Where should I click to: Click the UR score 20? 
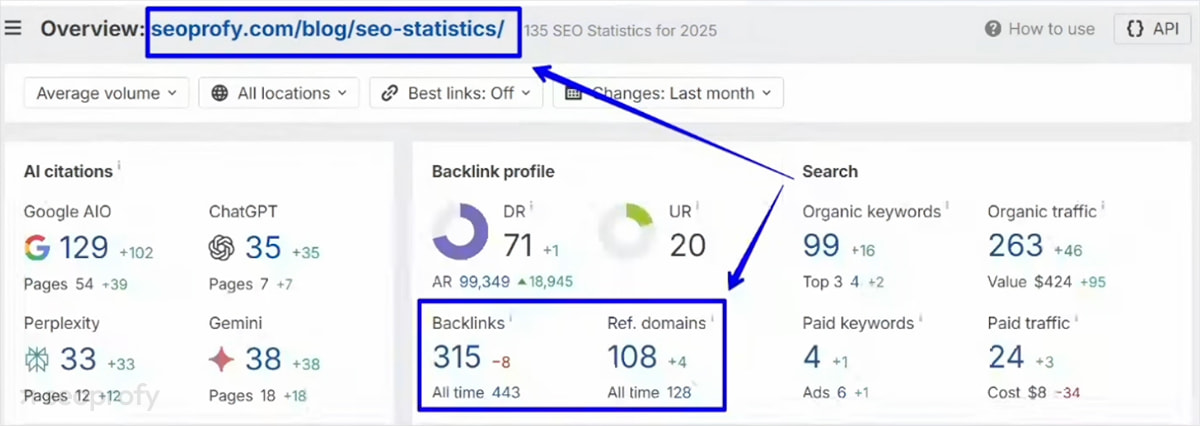(x=687, y=245)
